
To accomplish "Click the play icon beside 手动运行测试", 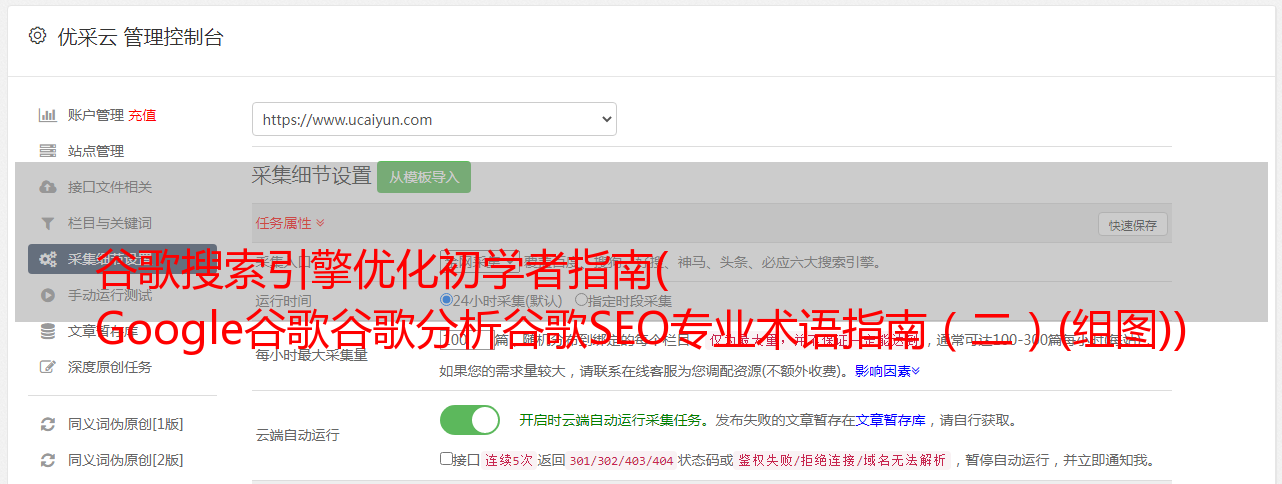I will pos(47,295).
